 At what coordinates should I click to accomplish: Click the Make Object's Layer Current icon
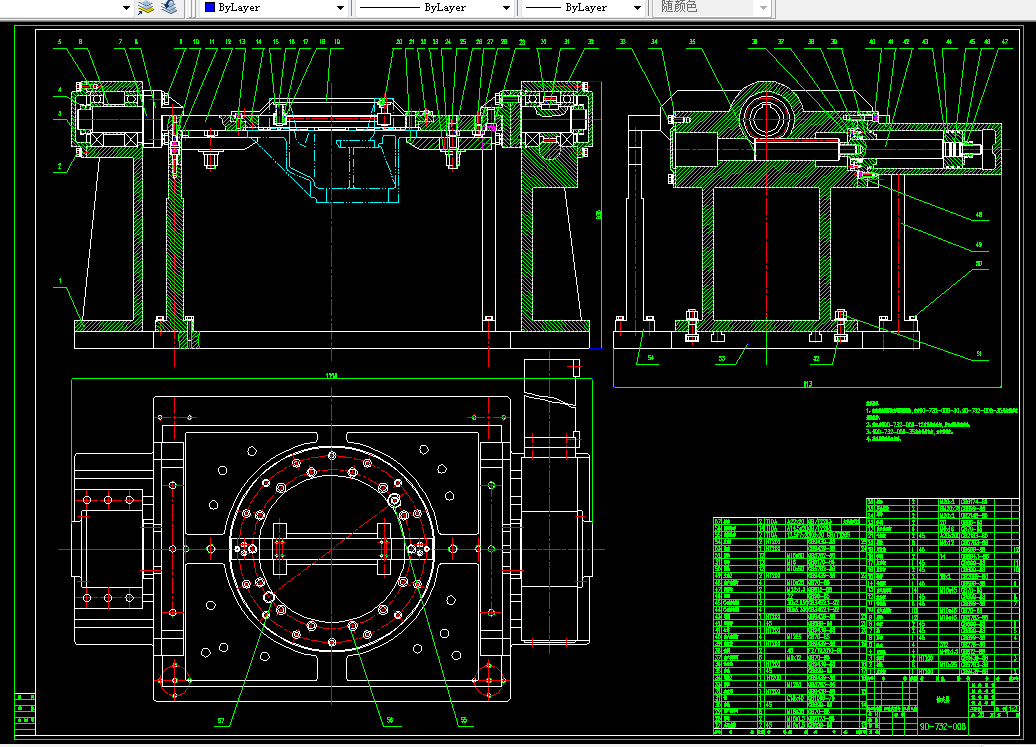point(145,7)
